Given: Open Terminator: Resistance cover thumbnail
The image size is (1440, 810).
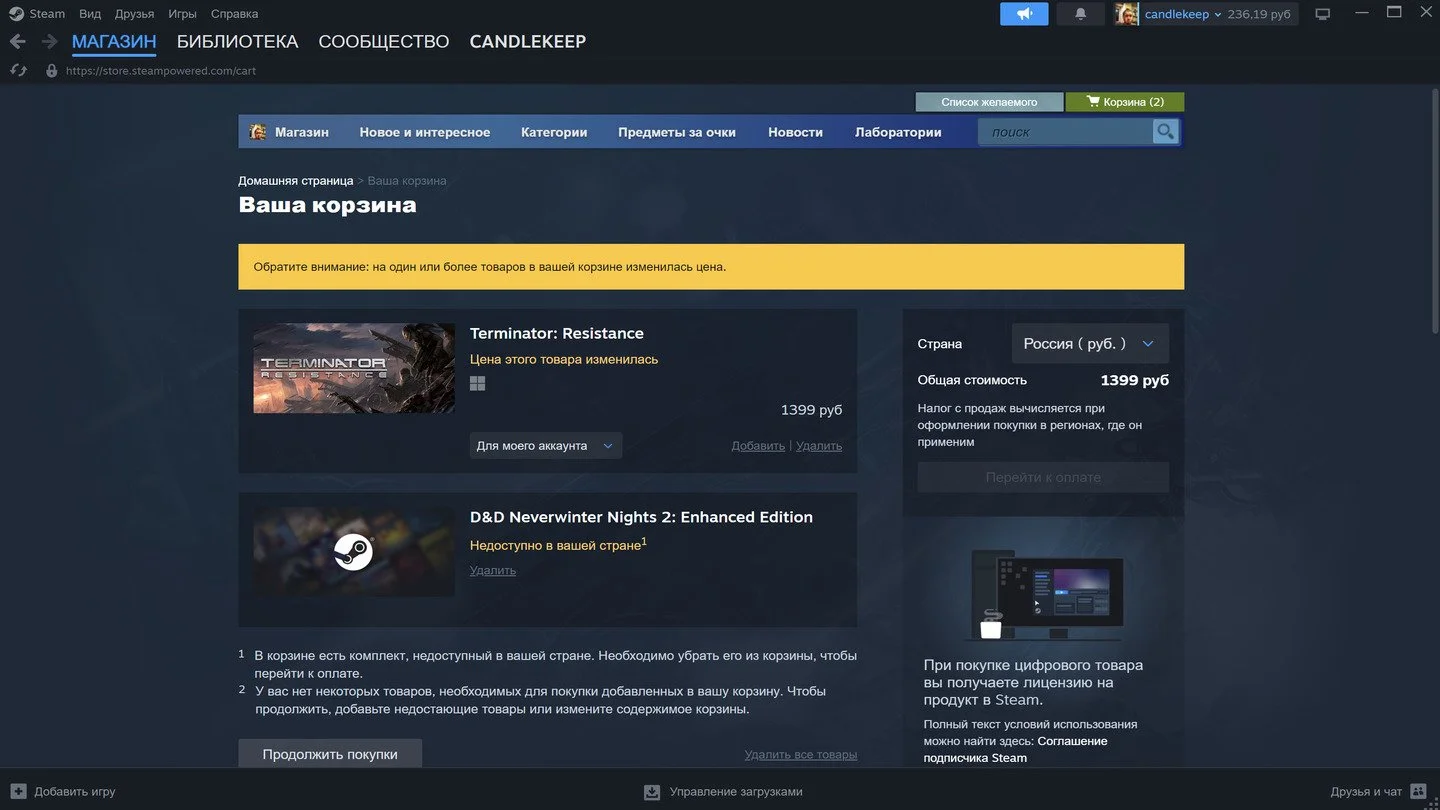Looking at the screenshot, I should coord(354,369).
